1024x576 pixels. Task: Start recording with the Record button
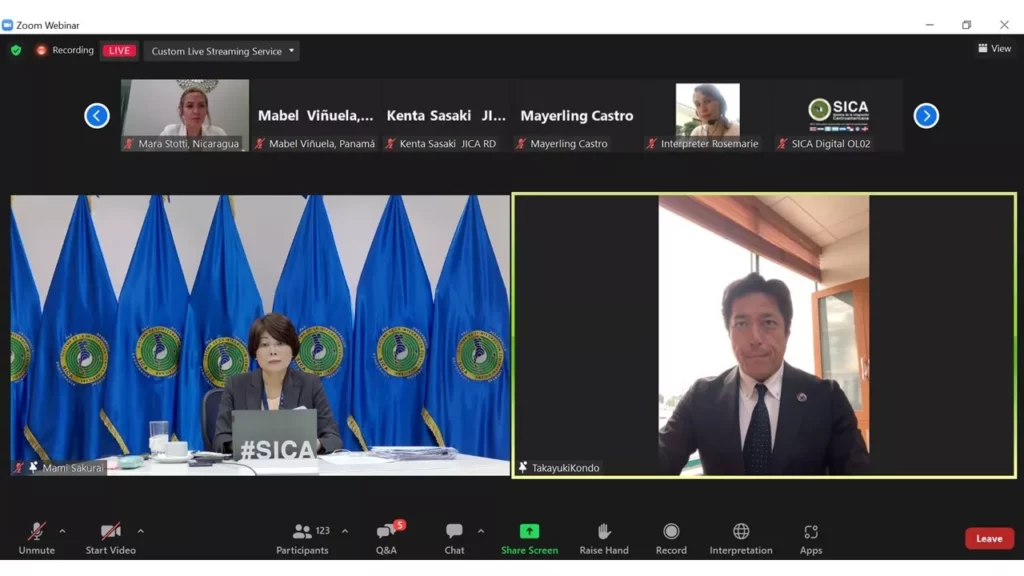[x=671, y=538]
